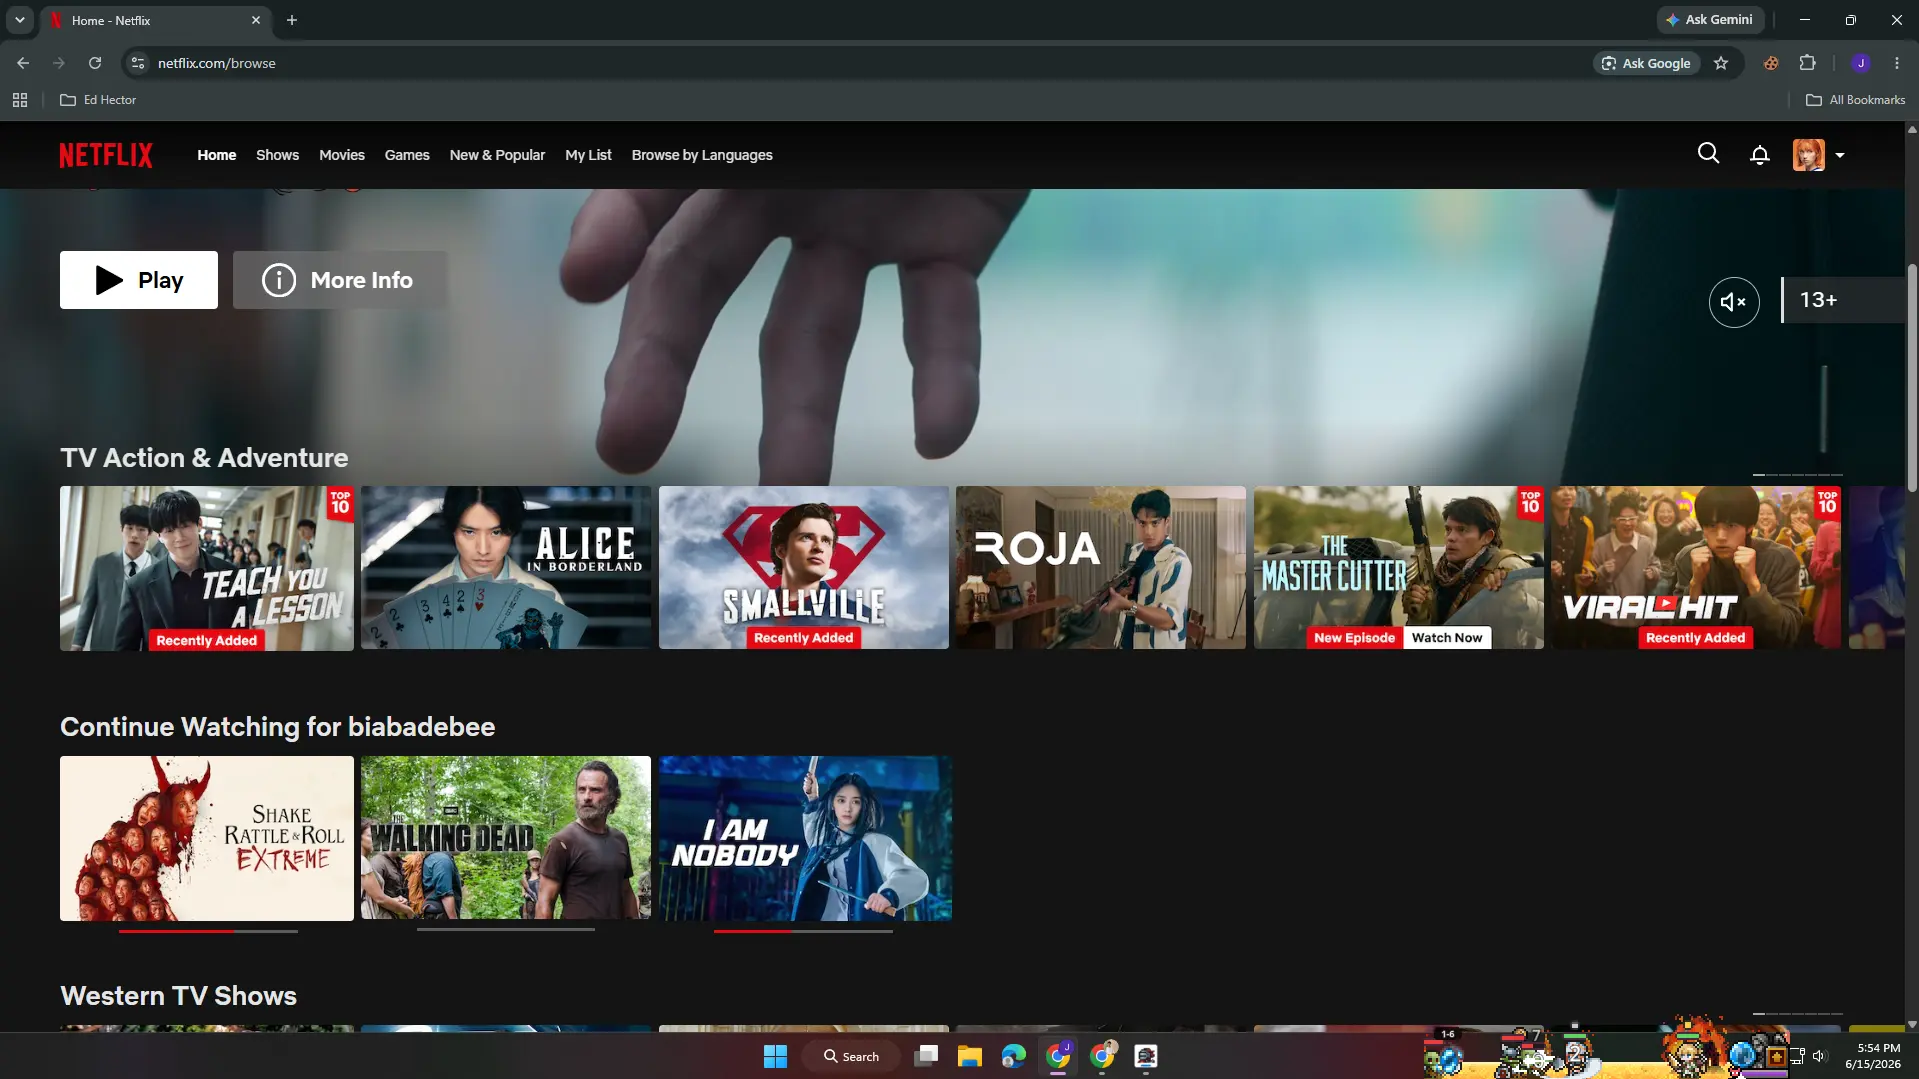Open the Shows section
The height and width of the screenshot is (1079, 1919).
[x=277, y=155]
